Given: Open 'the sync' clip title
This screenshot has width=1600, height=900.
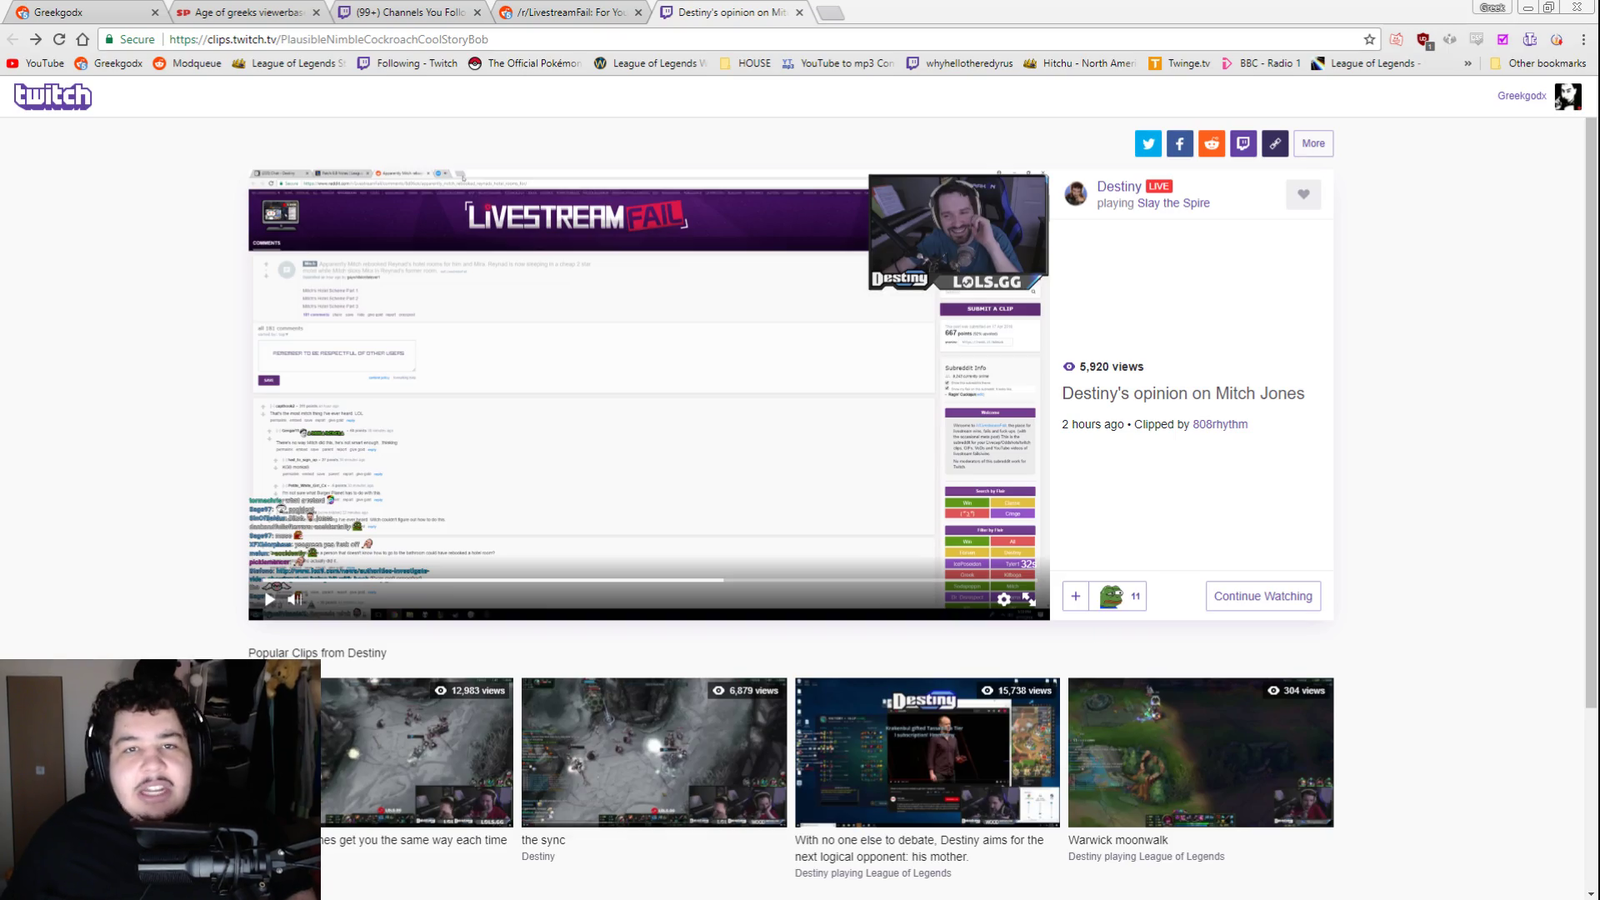Looking at the screenshot, I should 543,840.
